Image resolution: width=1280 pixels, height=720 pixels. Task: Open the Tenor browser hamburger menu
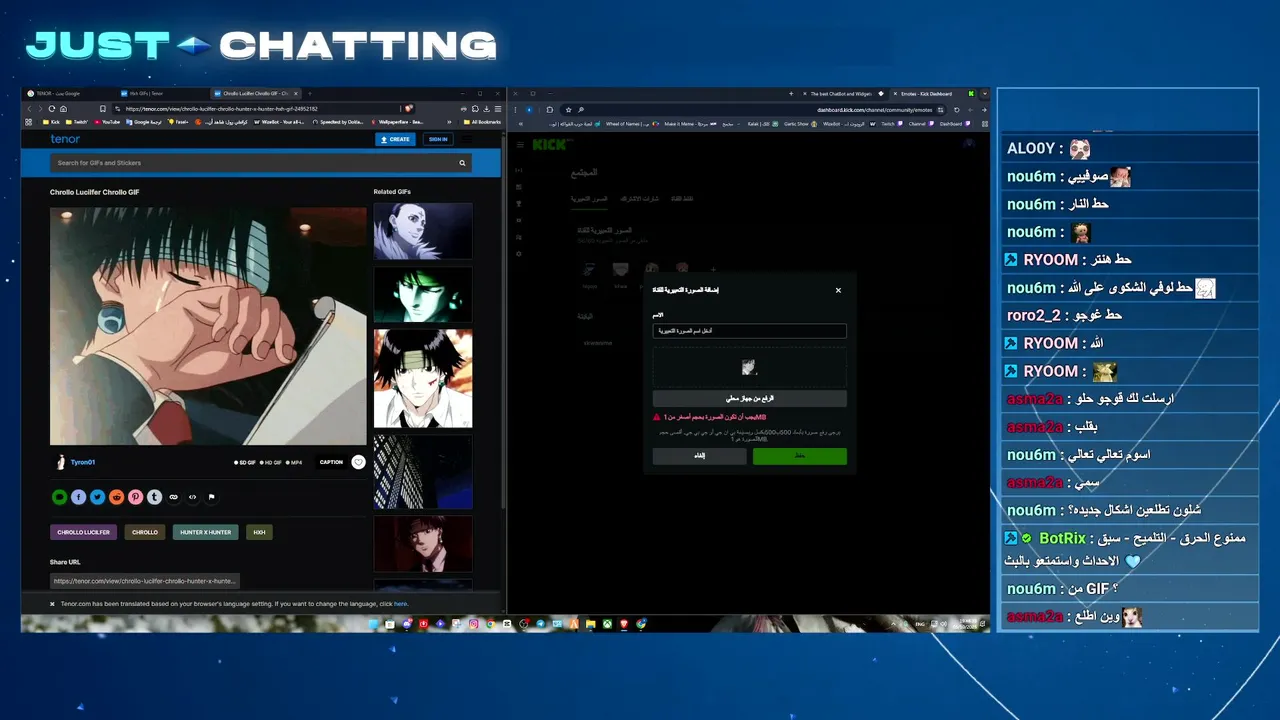pos(497,108)
